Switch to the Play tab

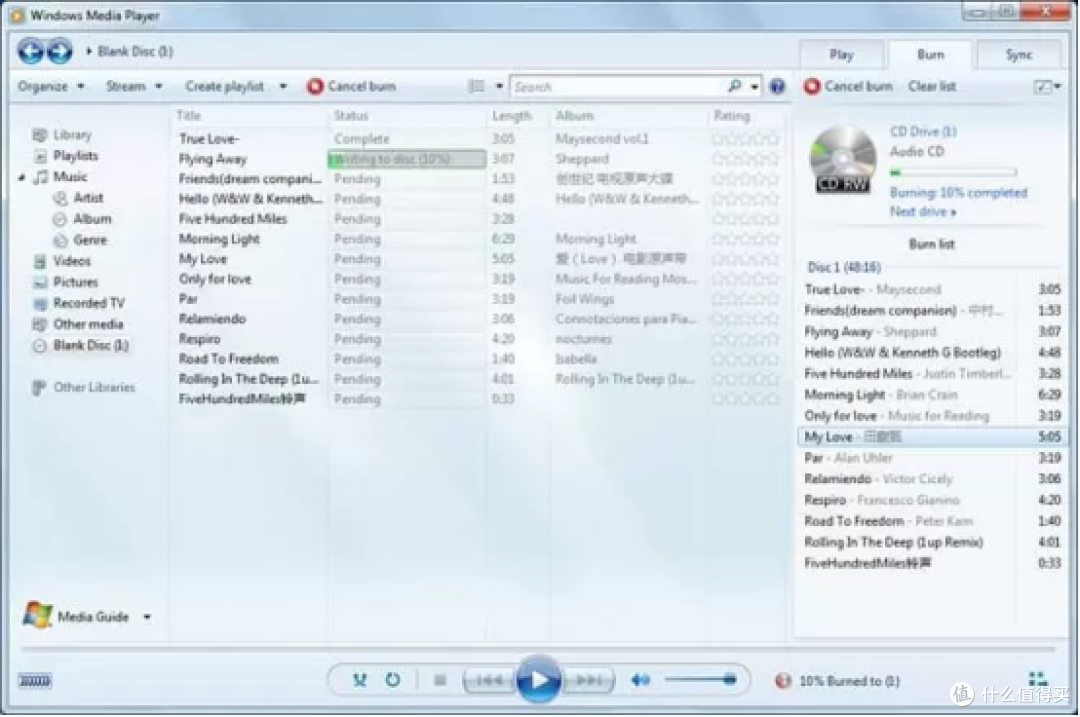tap(841, 54)
